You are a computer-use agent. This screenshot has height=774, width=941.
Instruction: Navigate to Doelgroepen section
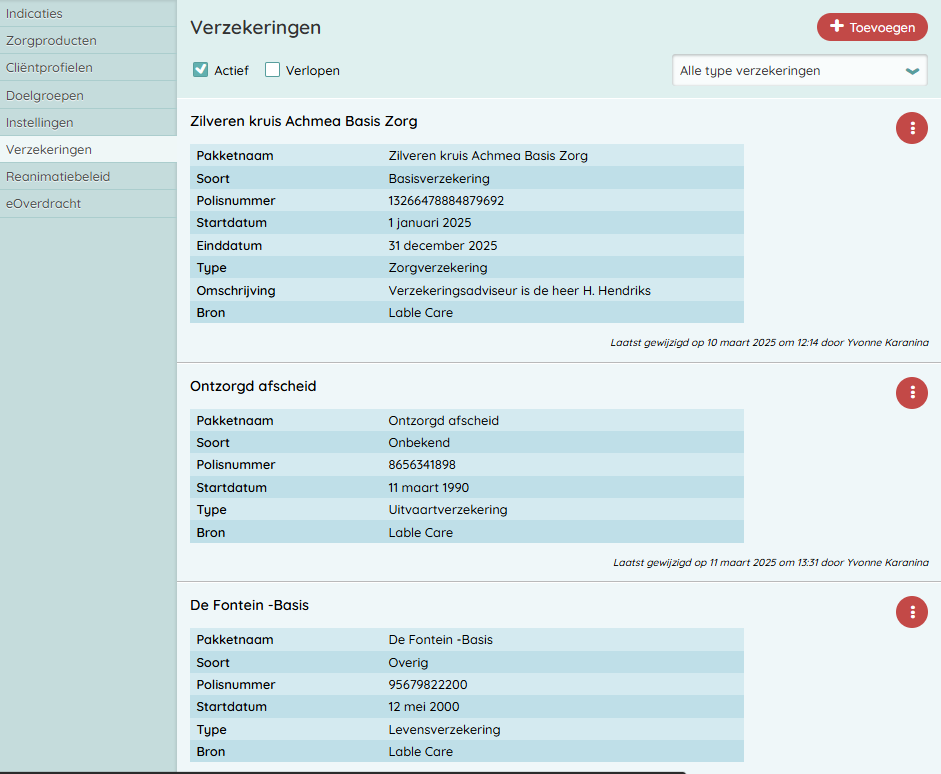click(x=45, y=95)
